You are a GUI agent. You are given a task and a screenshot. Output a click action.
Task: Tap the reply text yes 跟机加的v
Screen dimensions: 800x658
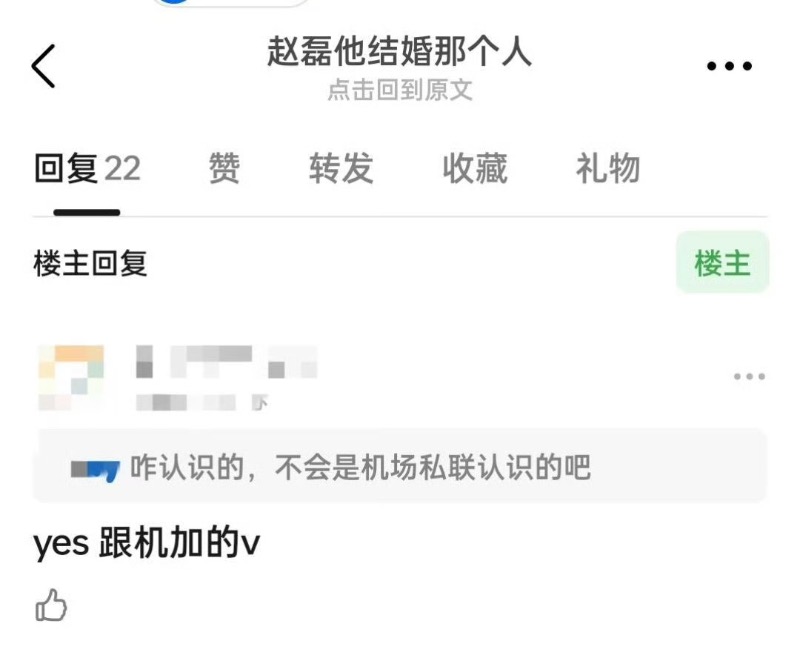tap(146, 543)
